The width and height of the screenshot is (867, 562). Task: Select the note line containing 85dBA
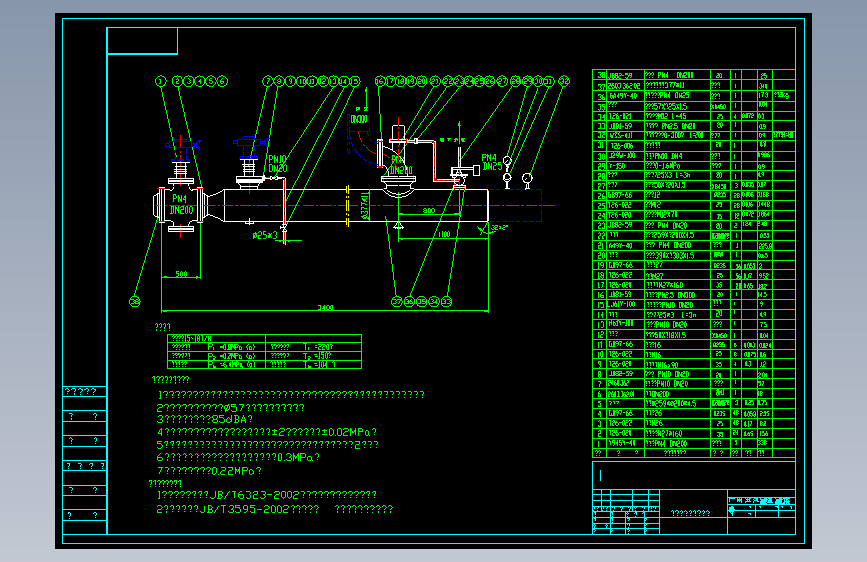pos(205,419)
